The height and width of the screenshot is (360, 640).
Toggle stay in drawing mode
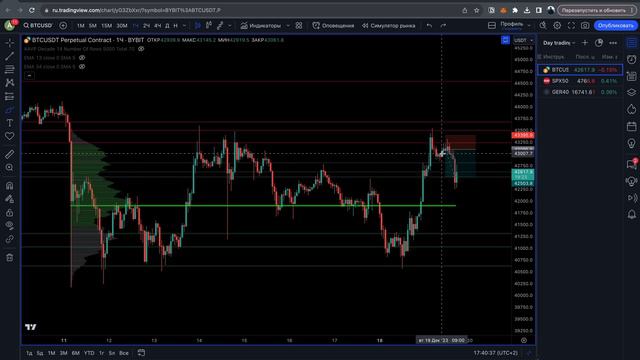click(x=9, y=199)
